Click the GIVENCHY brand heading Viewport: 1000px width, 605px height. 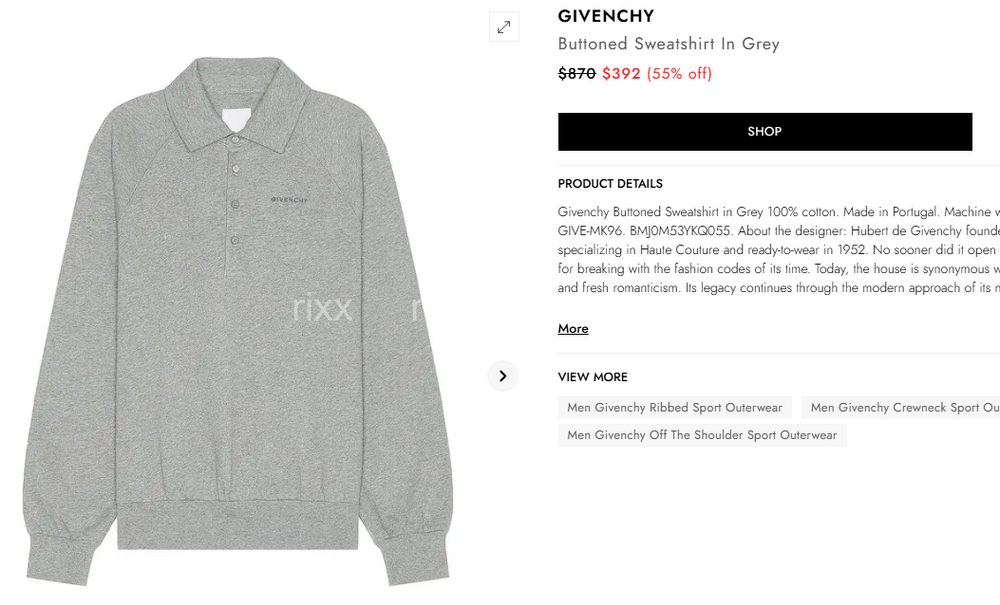(606, 16)
